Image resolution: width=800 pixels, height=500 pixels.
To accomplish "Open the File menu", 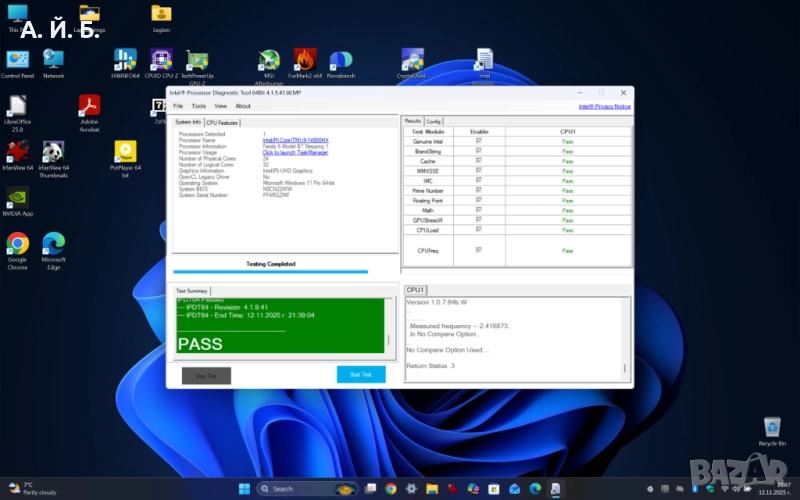I will point(178,106).
